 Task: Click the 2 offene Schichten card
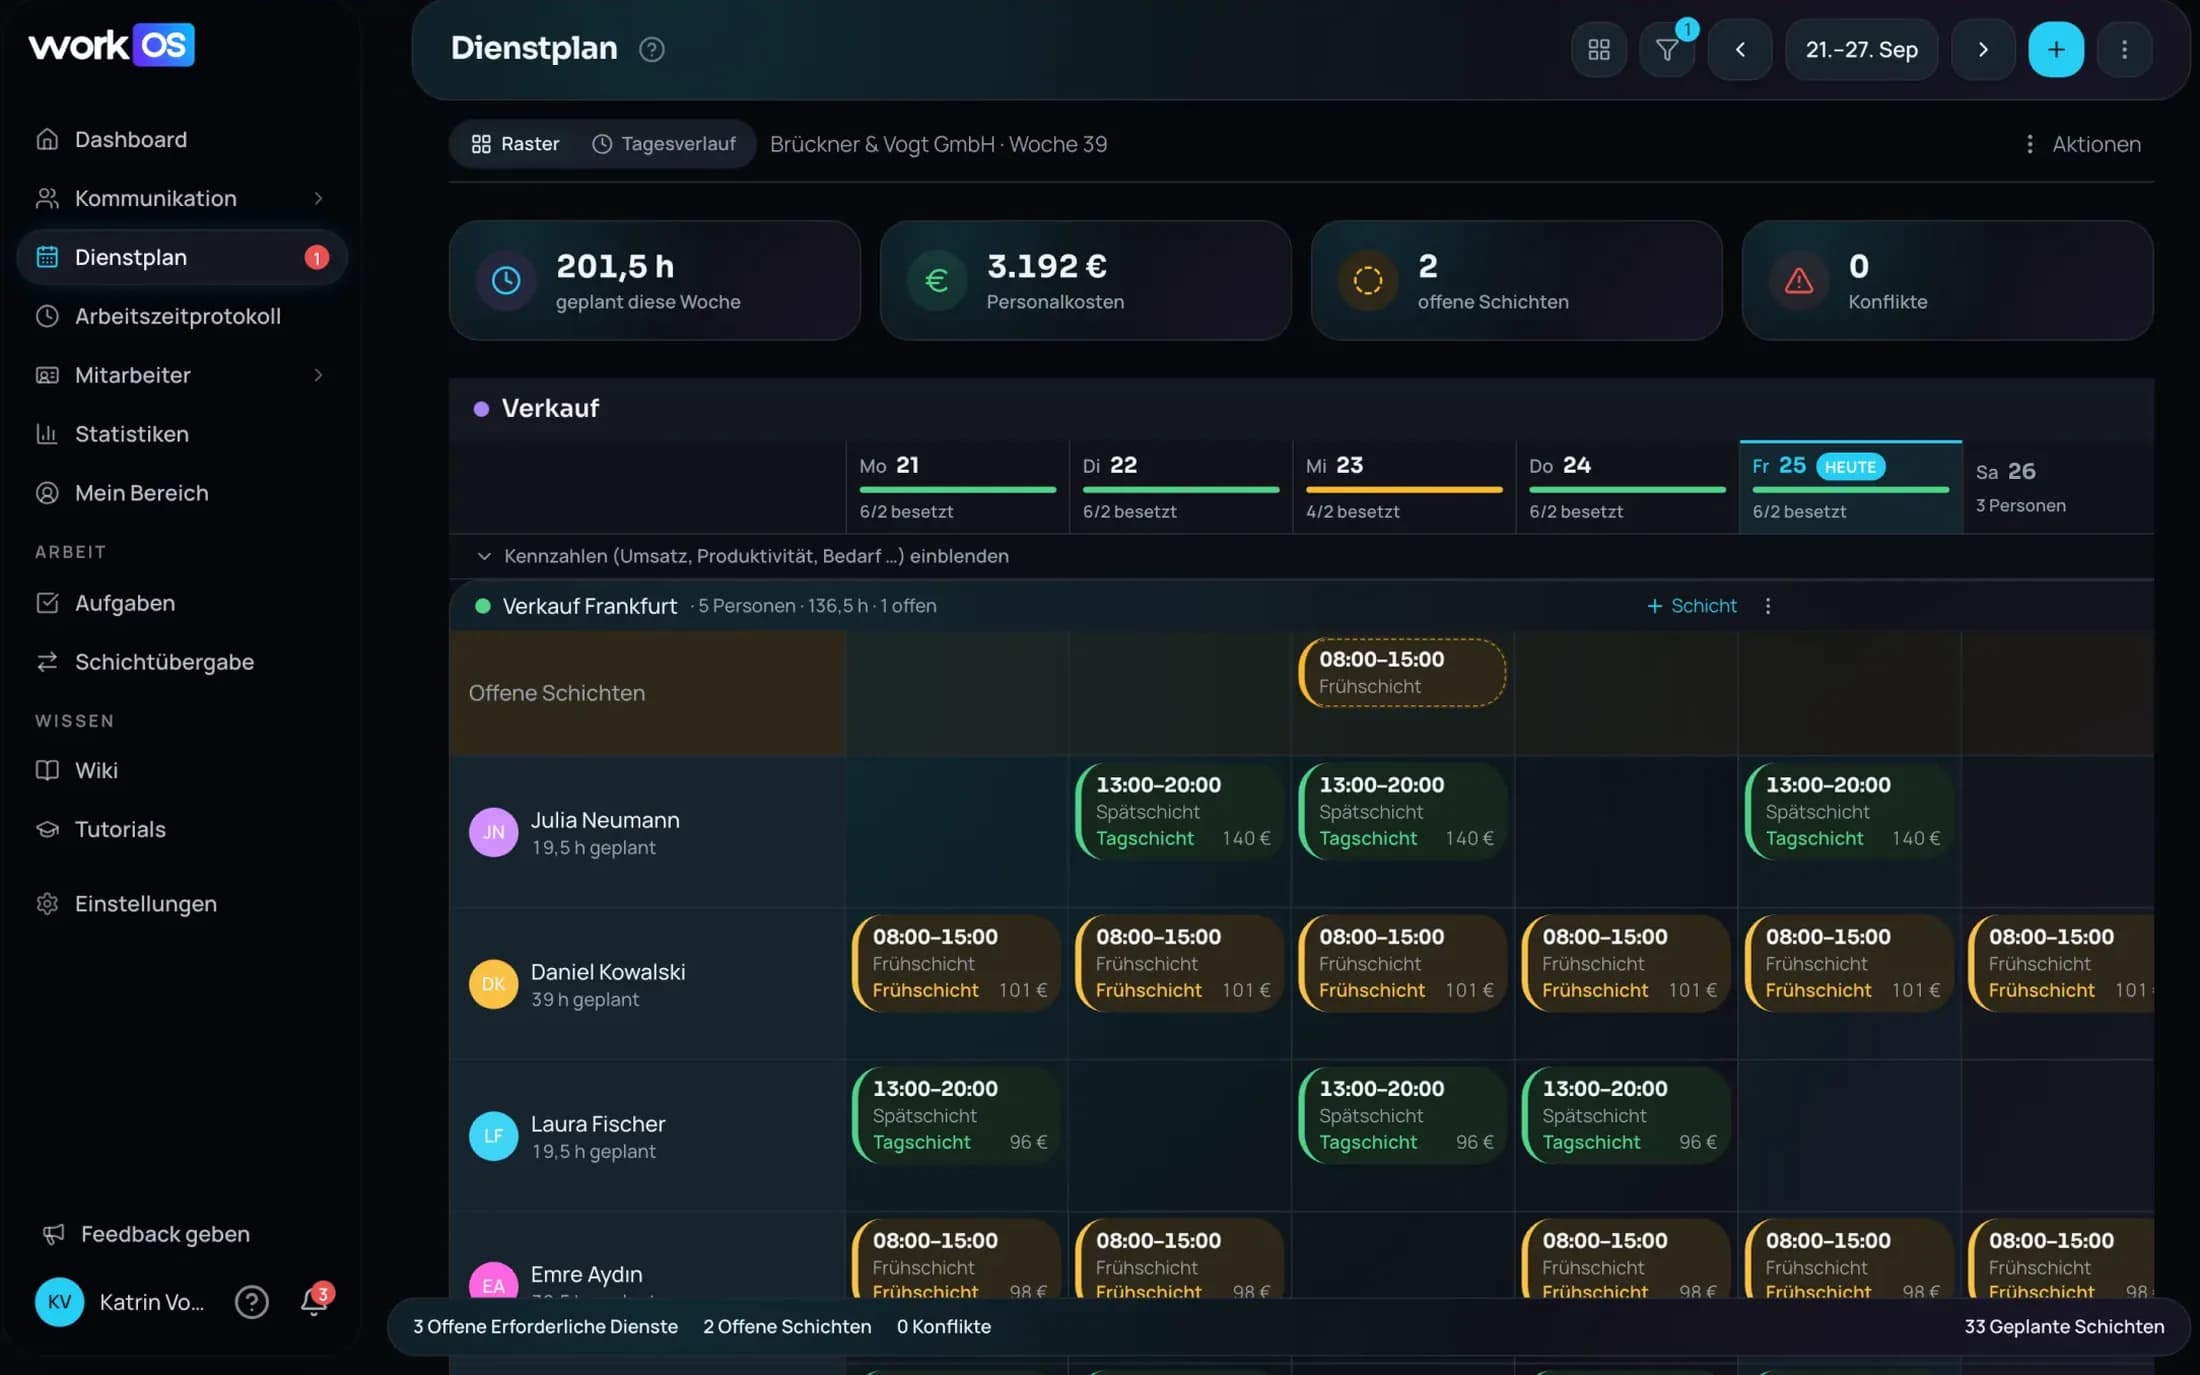[1516, 280]
